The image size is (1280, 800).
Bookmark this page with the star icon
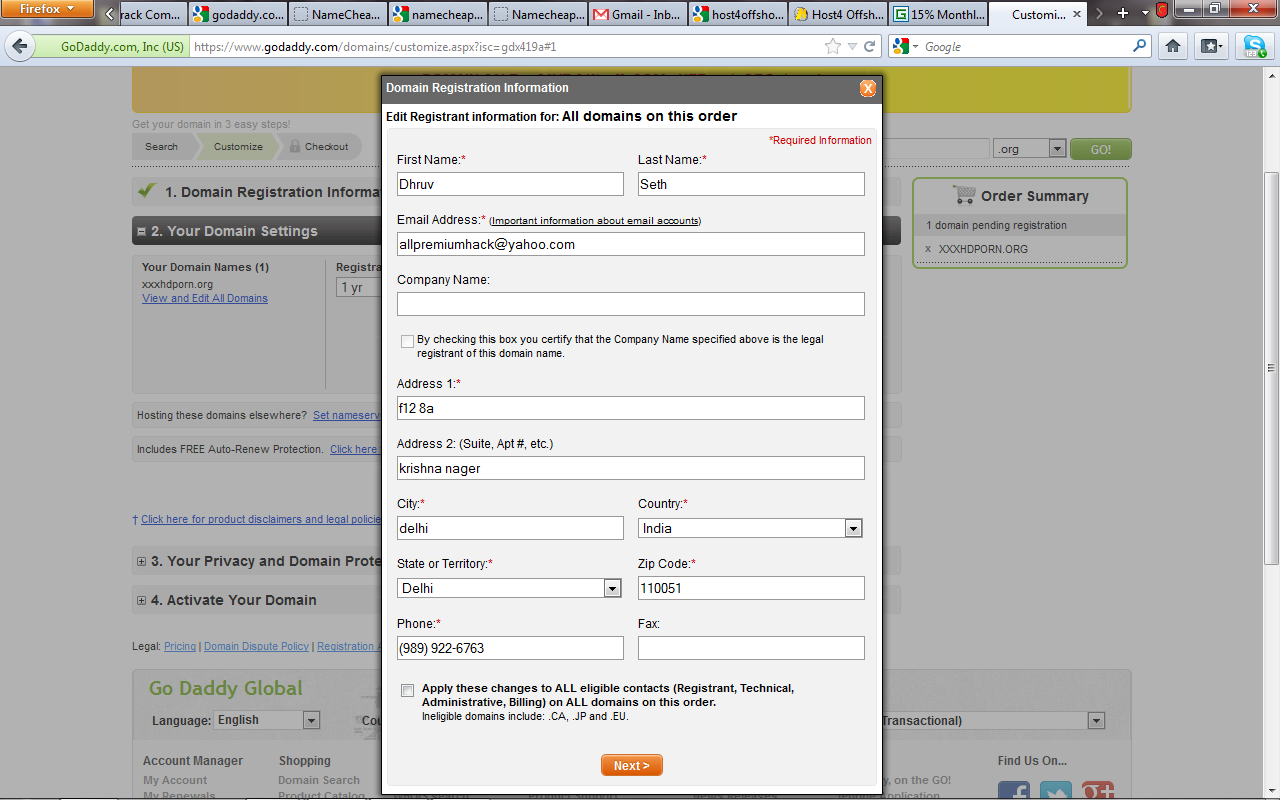pos(833,46)
